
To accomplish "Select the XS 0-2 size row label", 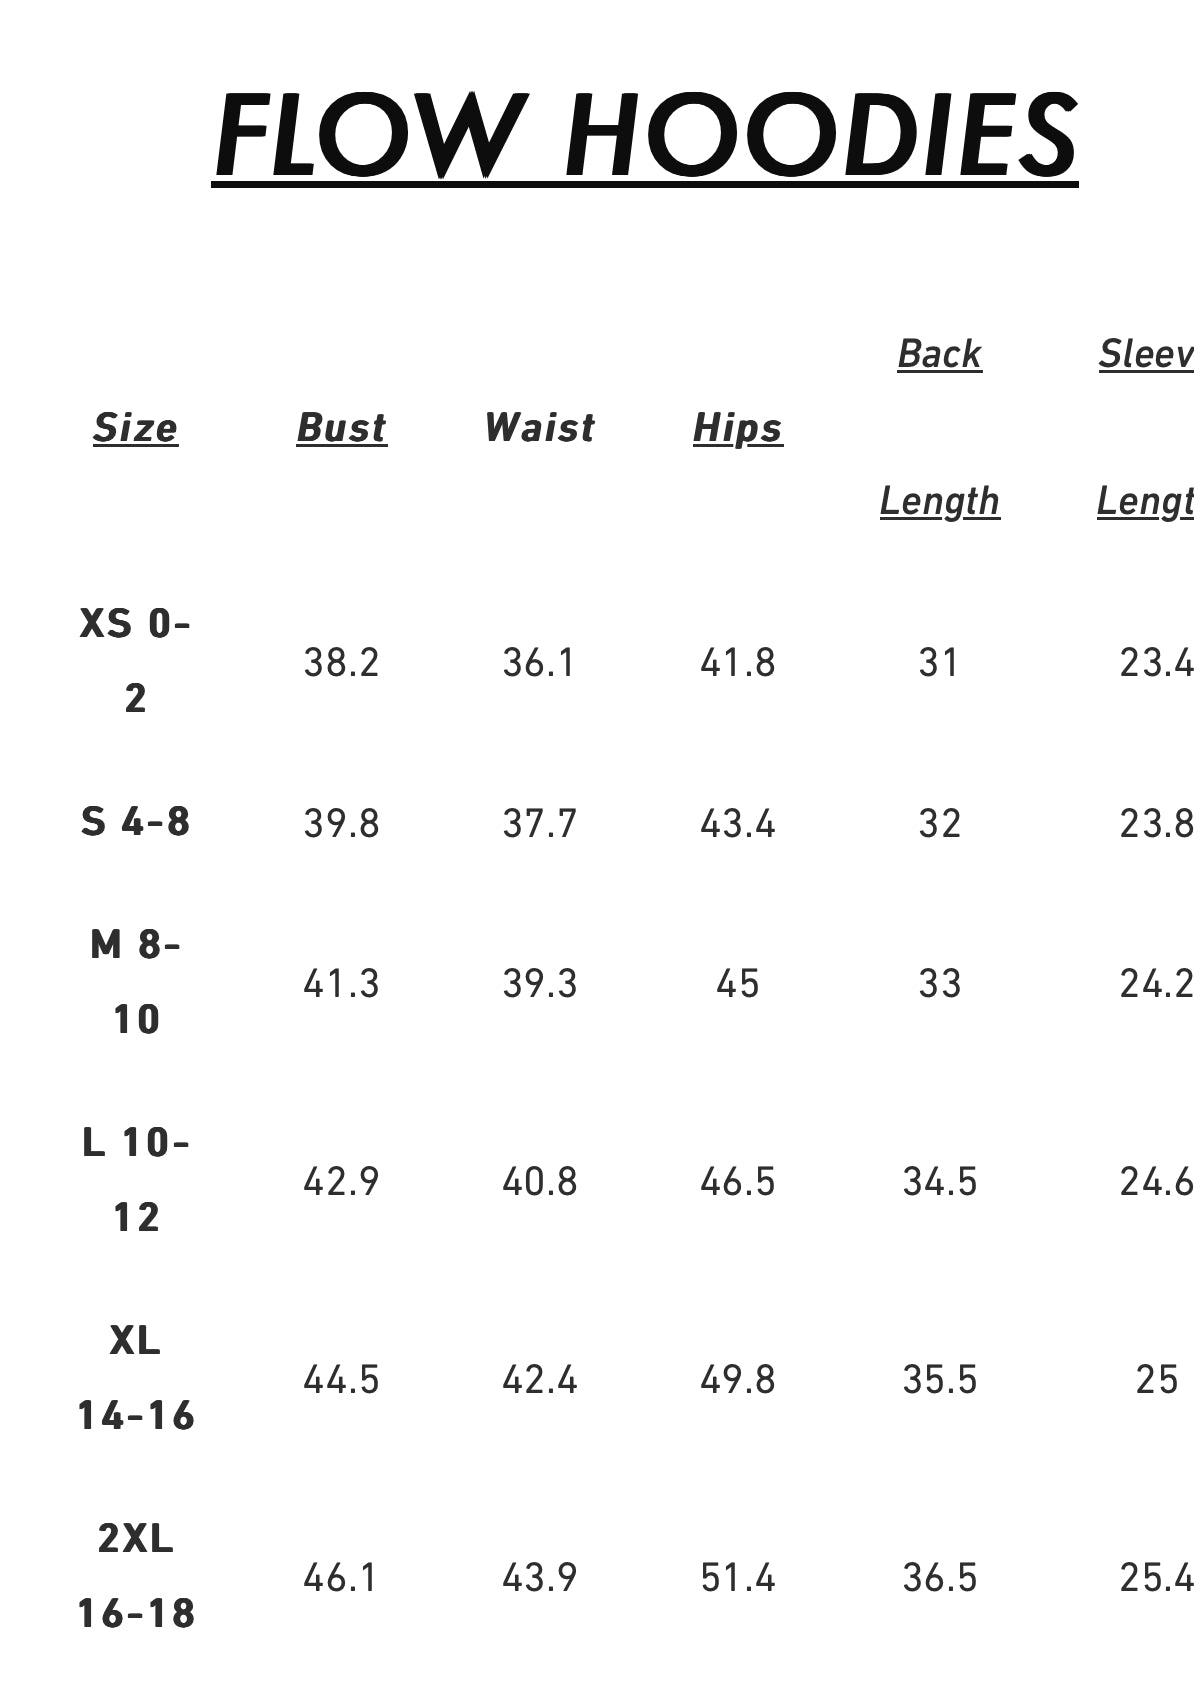I will coord(135,661).
